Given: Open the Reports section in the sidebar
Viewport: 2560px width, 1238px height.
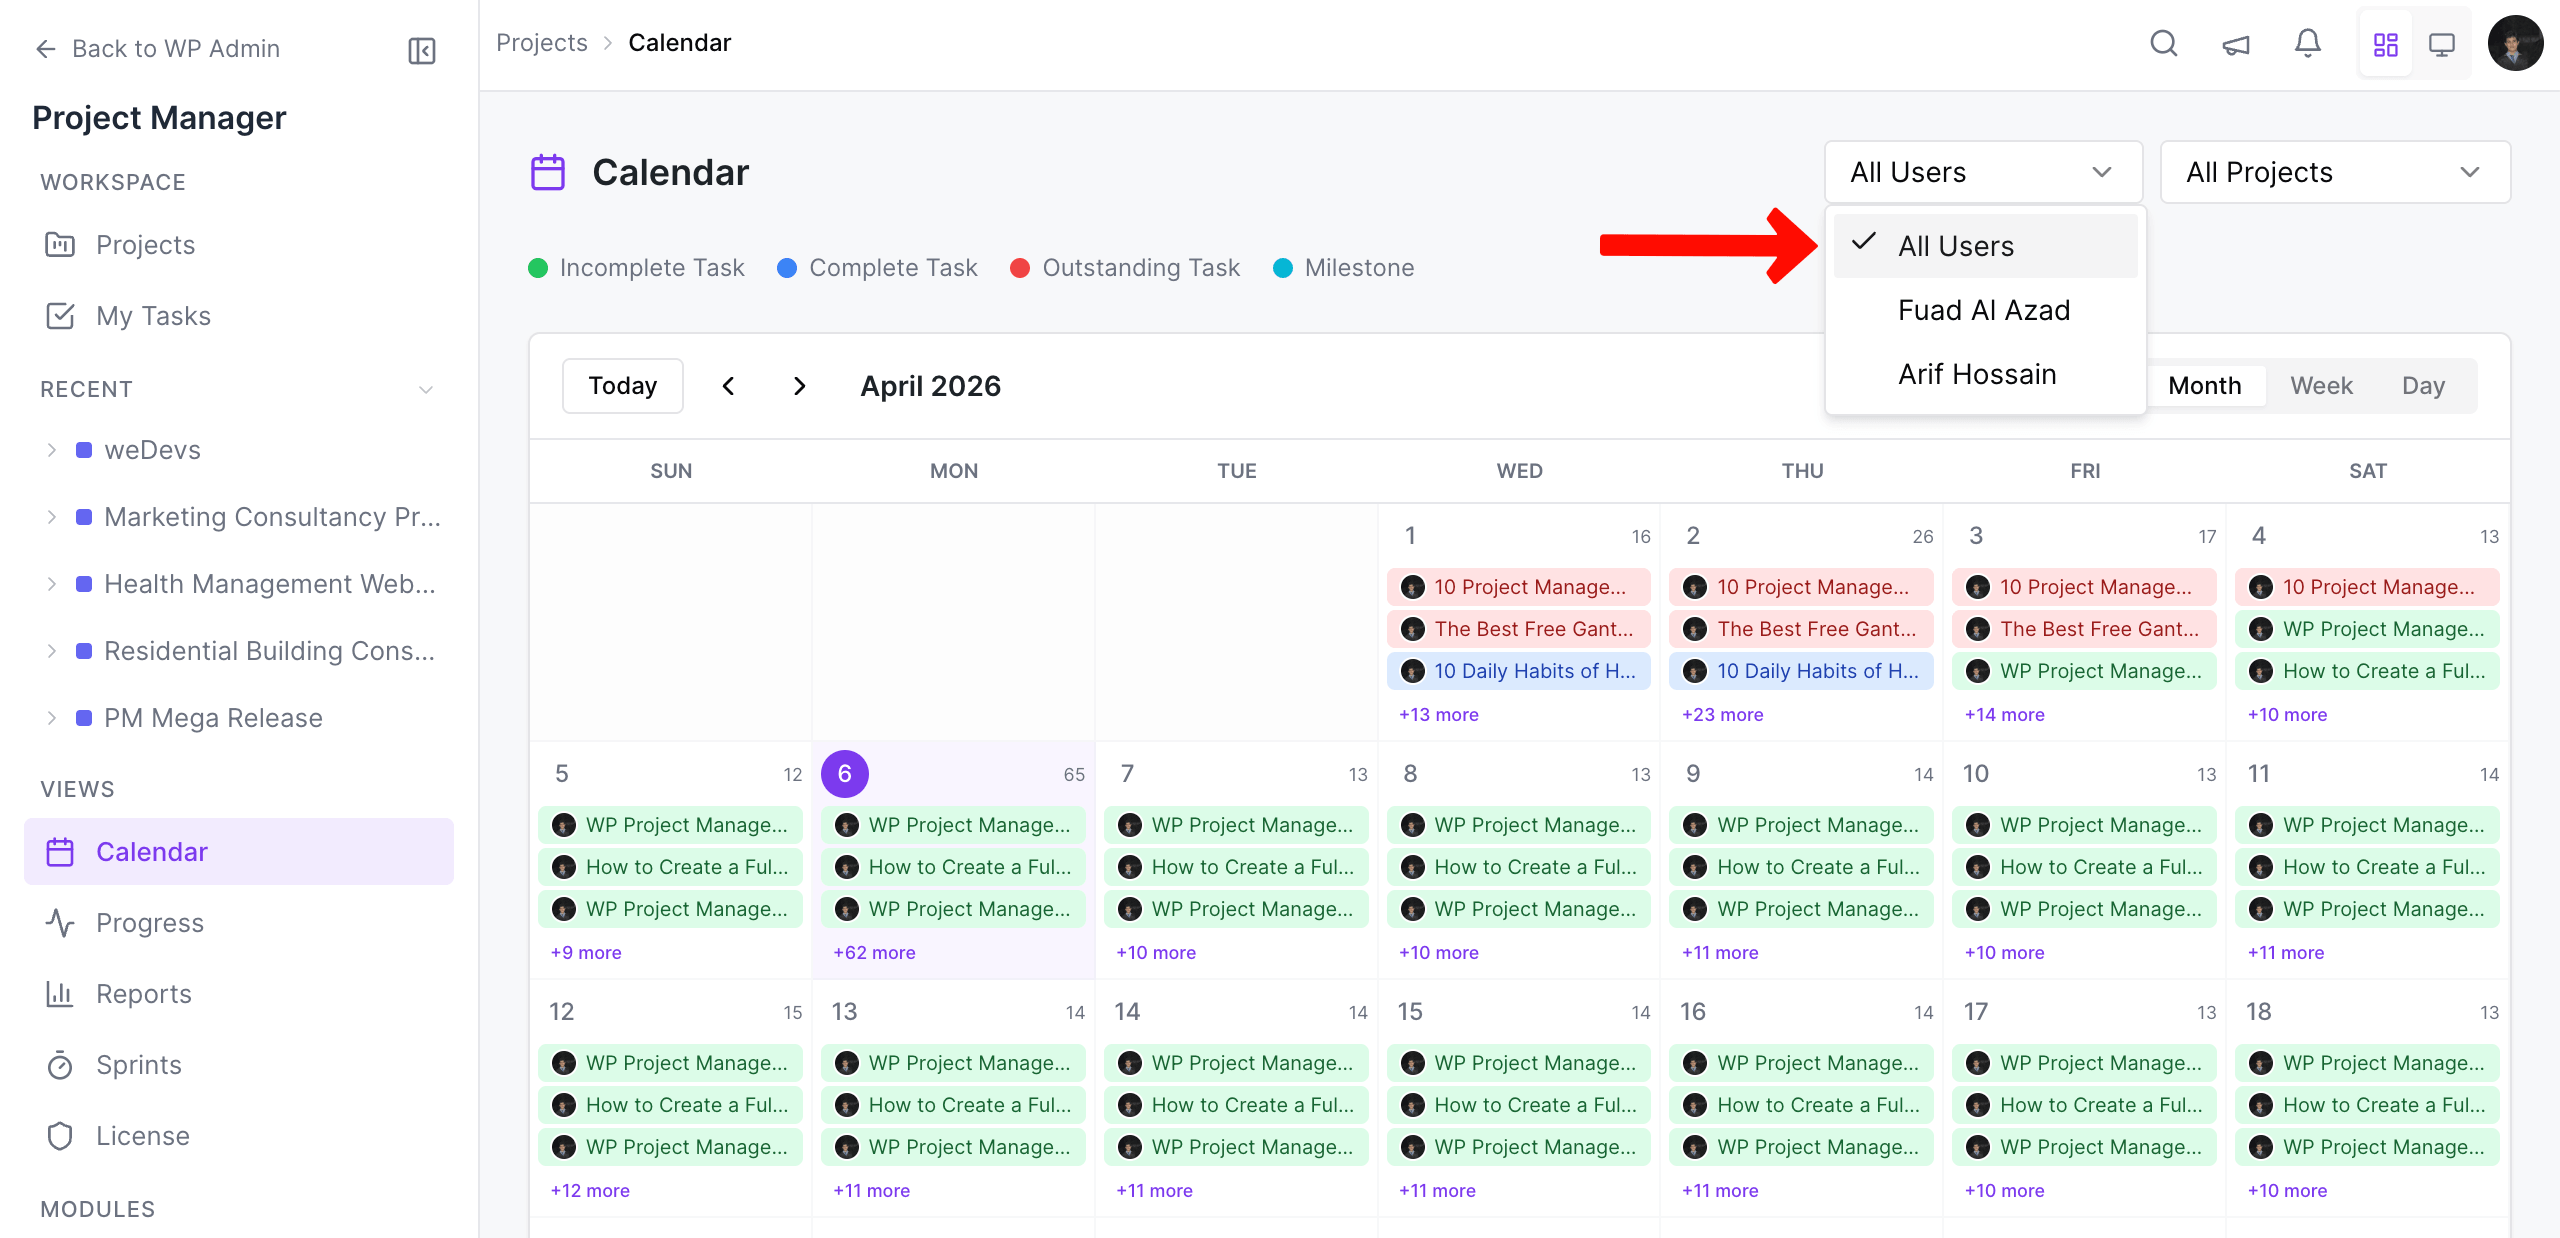Looking at the screenshot, I should click(143, 993).
